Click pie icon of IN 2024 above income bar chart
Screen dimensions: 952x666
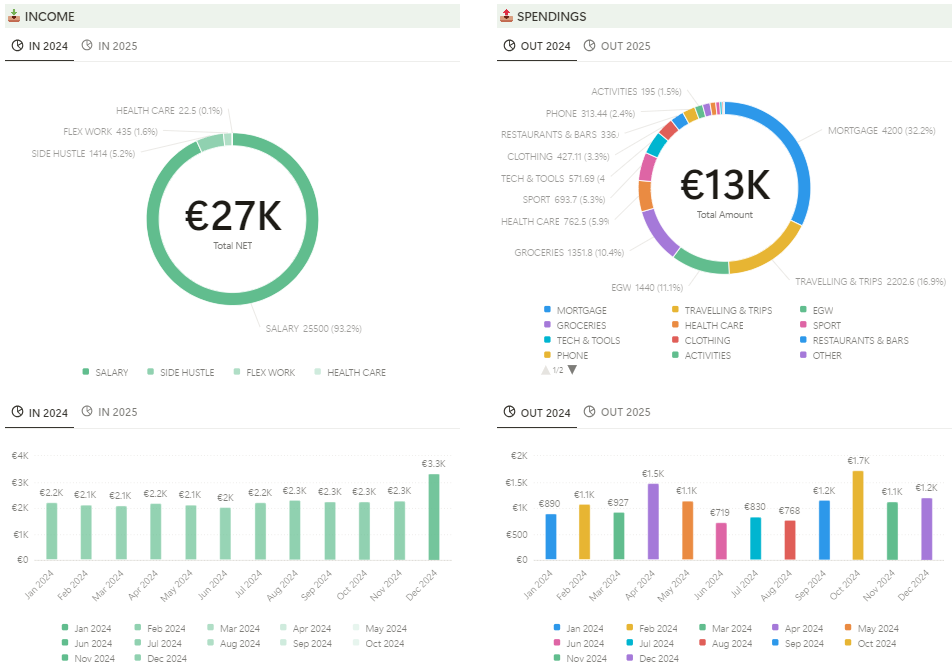pos(17,412)
